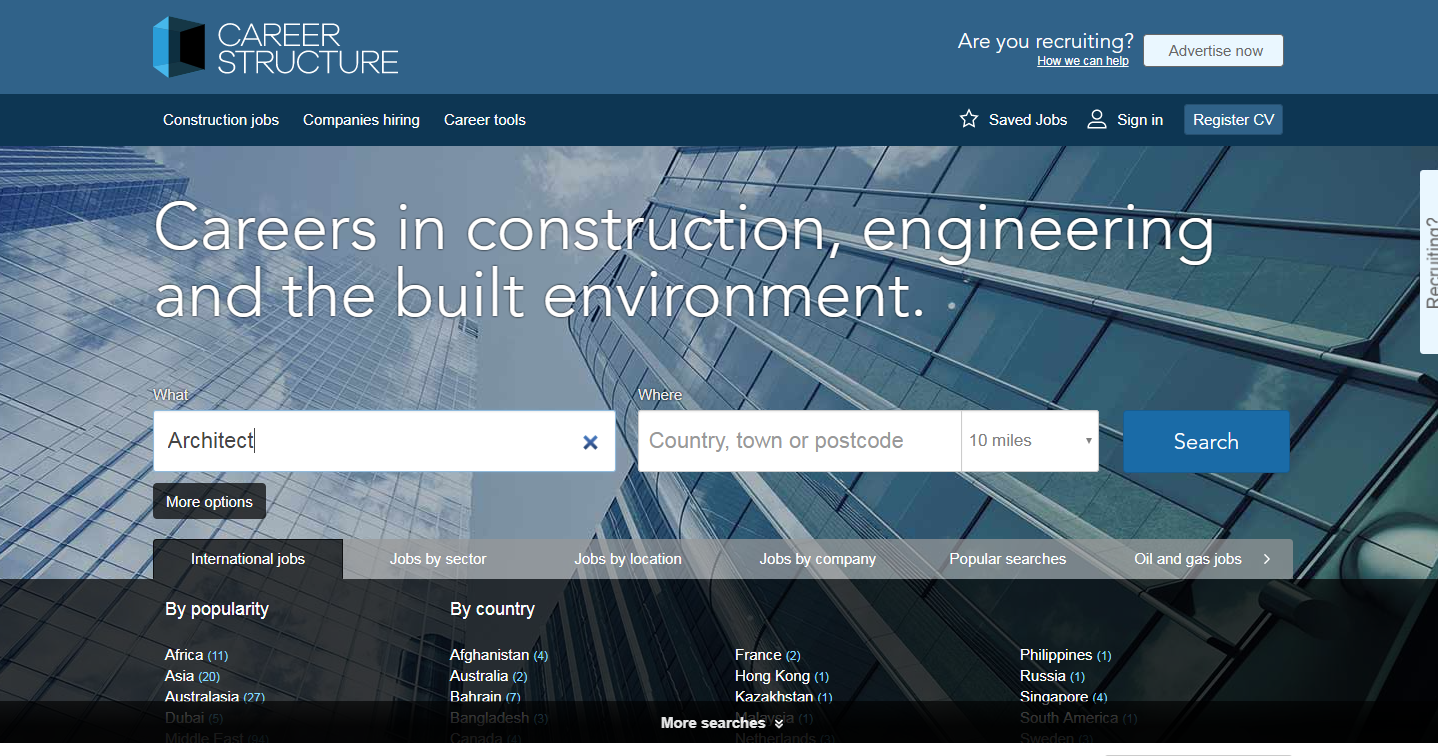
Task: View jobs in France
Action: [757, 654]
